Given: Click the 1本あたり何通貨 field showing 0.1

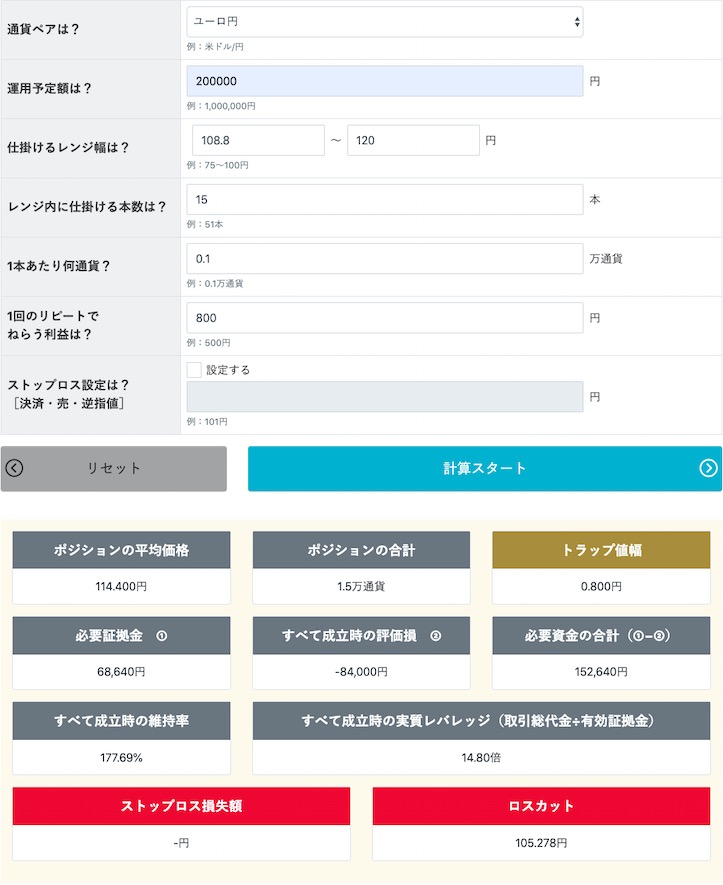Looking at the screenshot, I should point(384,259).
